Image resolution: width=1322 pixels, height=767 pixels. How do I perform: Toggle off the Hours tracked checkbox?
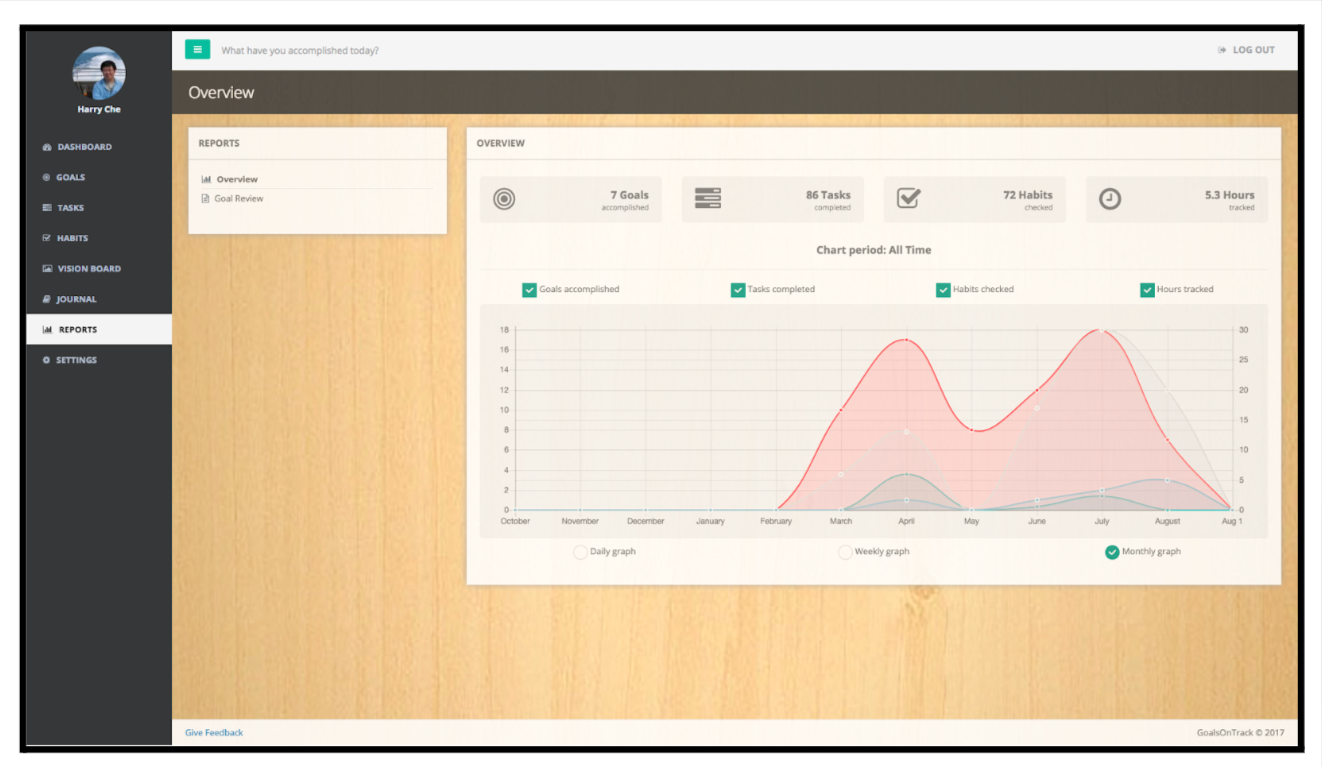click(1147, 289)
